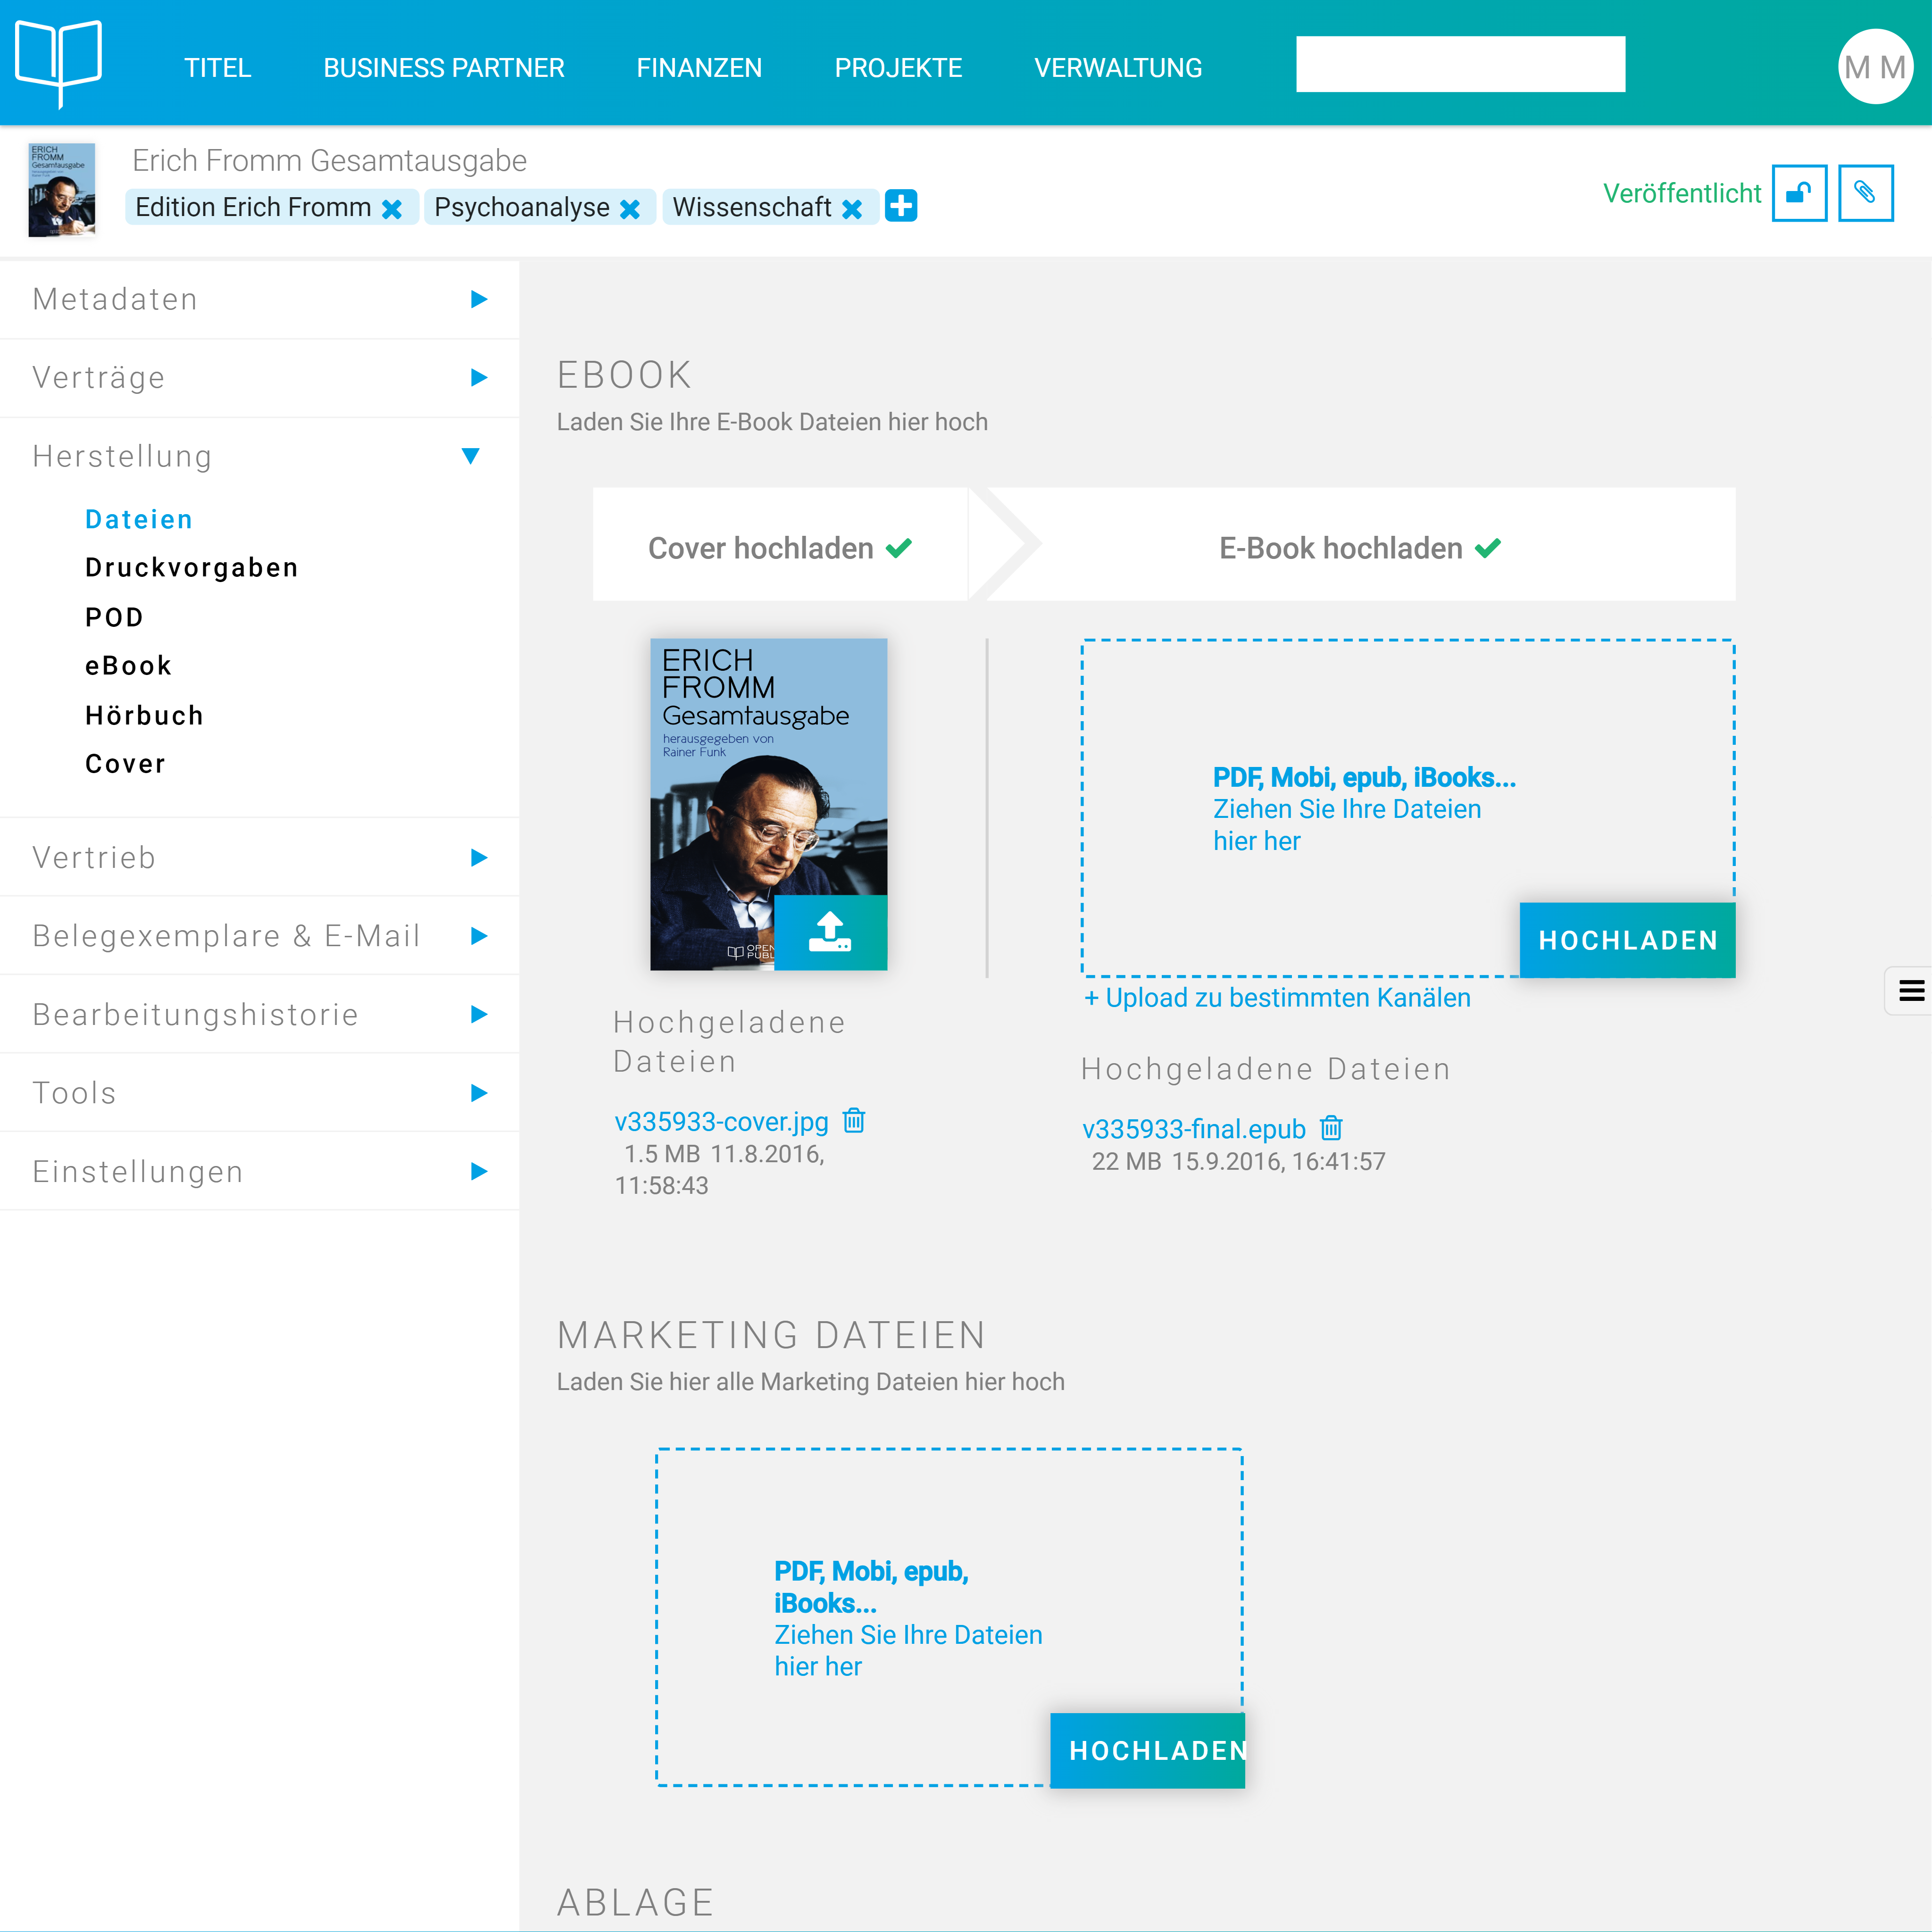Remove the Psychoanalyse tag
The width and height of the screenshot is (1932, 1932).
coord(630,208)
